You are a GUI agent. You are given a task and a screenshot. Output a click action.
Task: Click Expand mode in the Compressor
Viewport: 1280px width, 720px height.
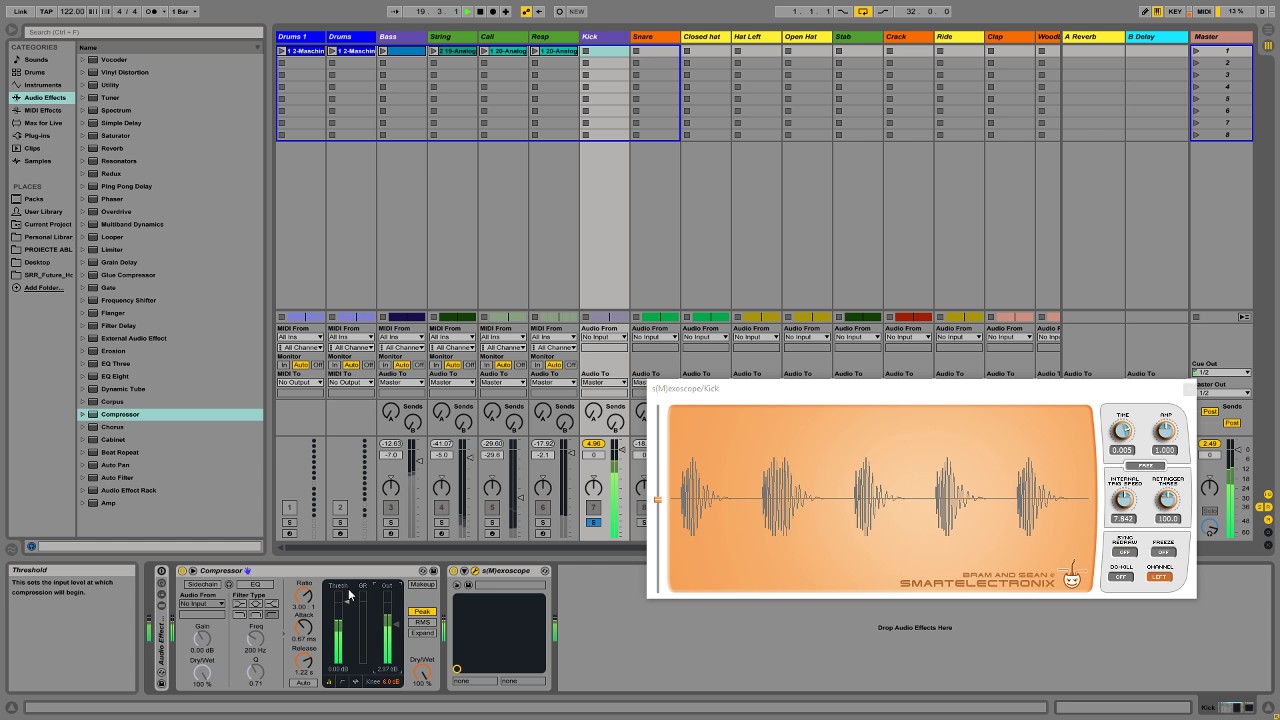coord(422,633)
